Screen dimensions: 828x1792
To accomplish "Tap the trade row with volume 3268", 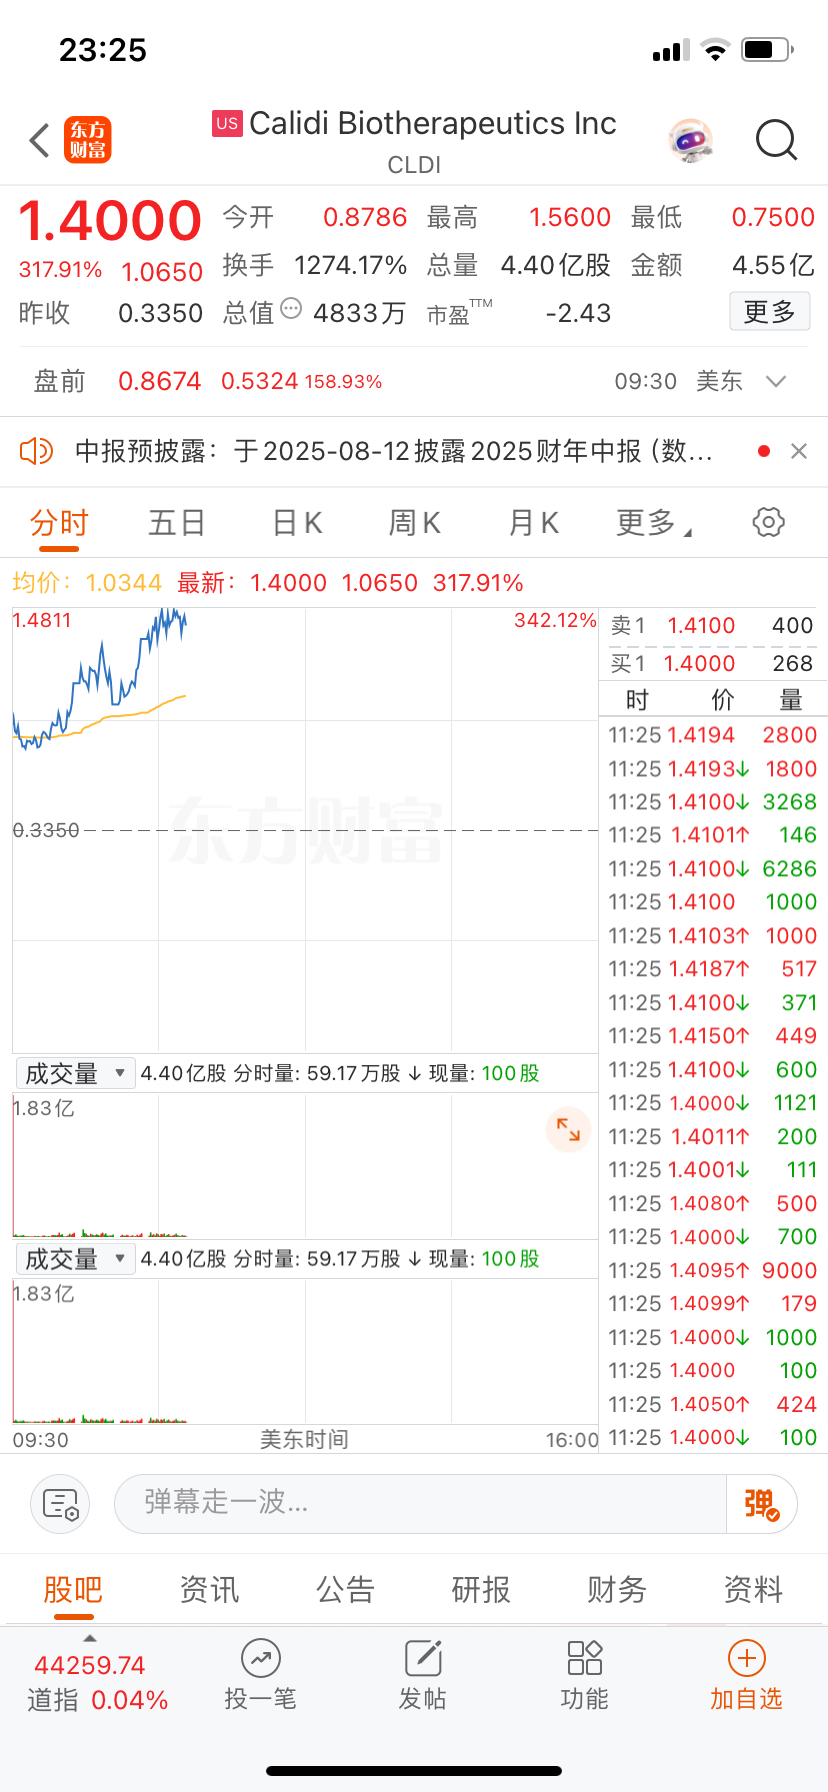I will click(712, 802).
